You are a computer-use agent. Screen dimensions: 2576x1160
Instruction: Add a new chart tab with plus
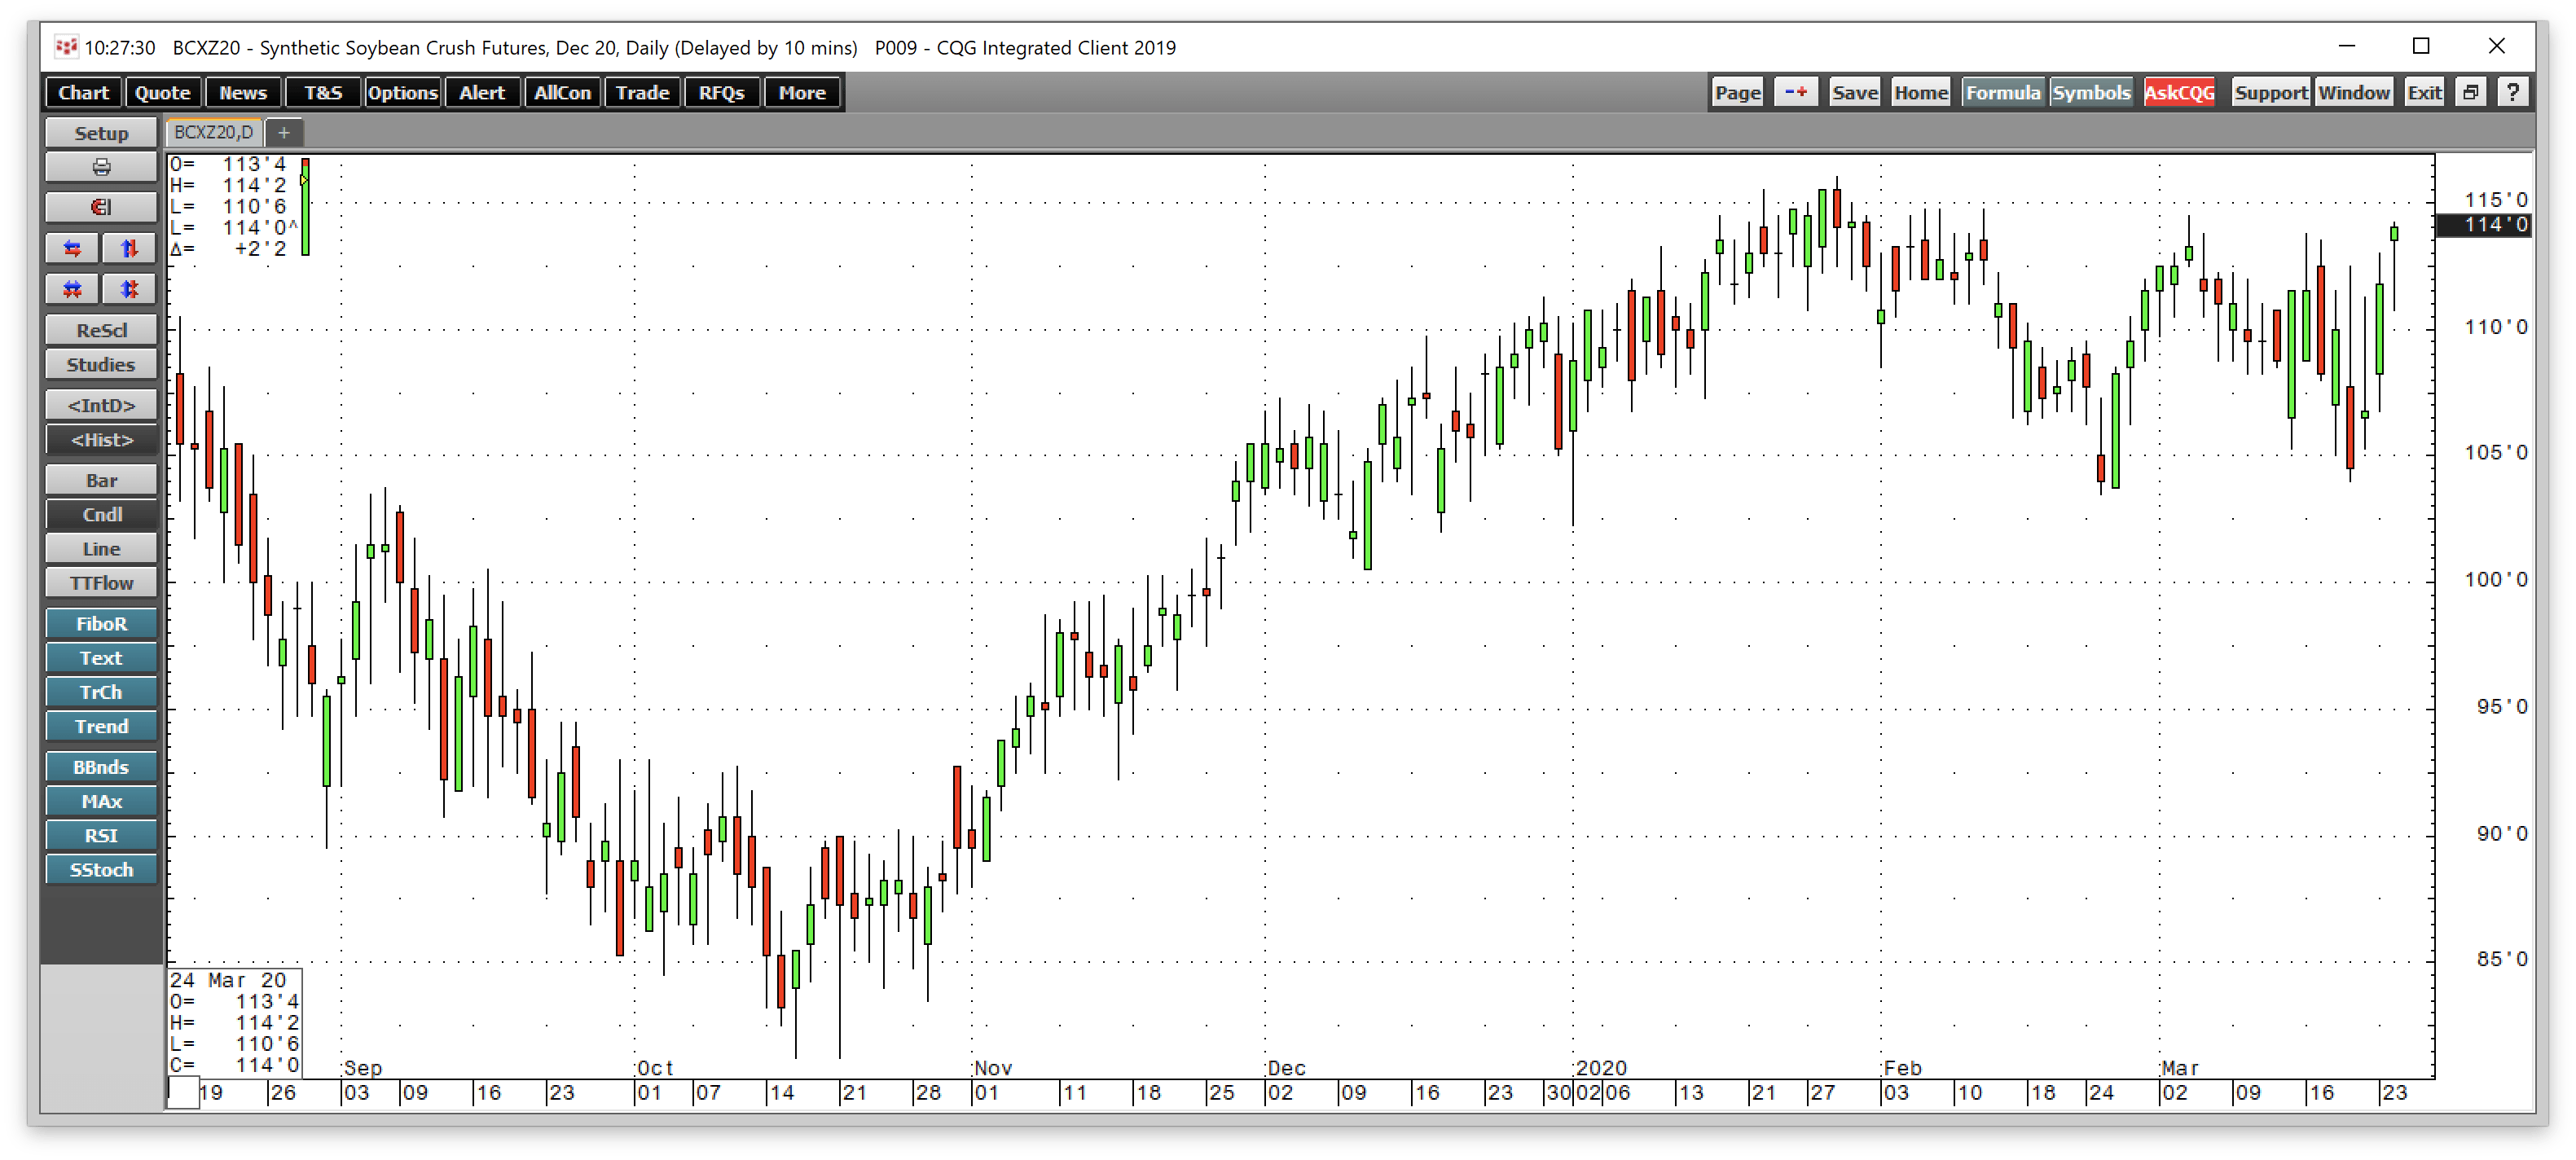pyautogui.click(x=284, y=132)
